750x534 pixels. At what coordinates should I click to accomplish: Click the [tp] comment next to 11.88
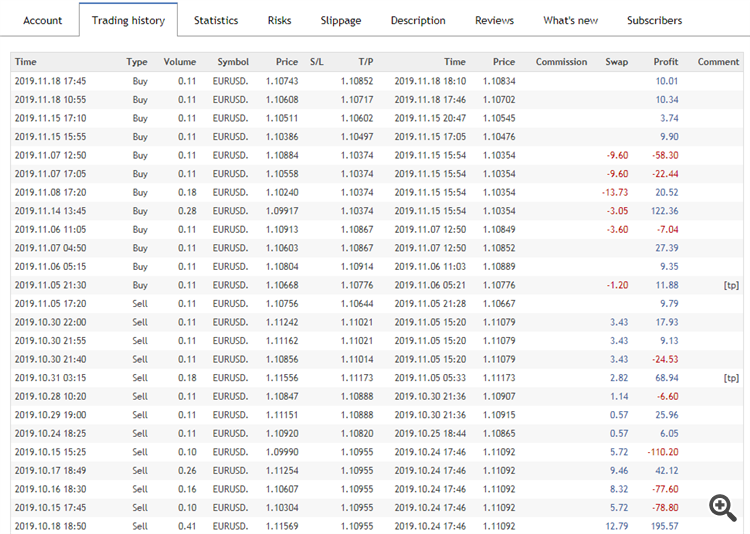[x=731, y=286]
